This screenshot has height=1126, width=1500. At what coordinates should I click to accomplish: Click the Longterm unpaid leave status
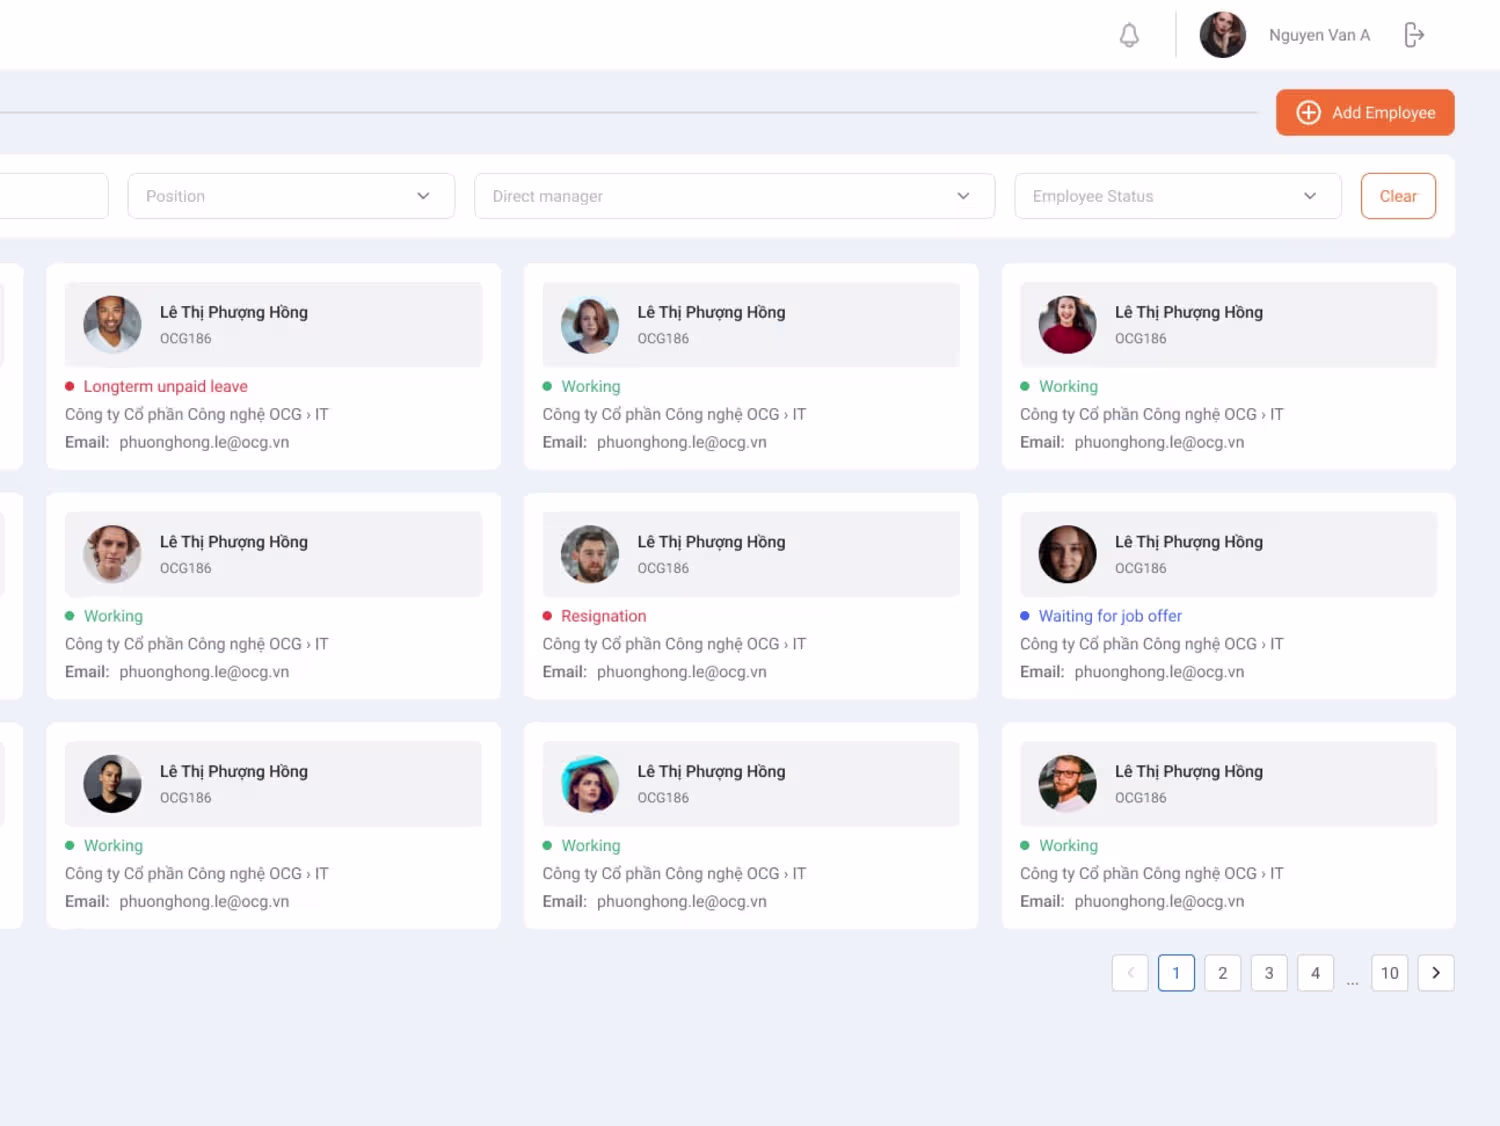165,386
